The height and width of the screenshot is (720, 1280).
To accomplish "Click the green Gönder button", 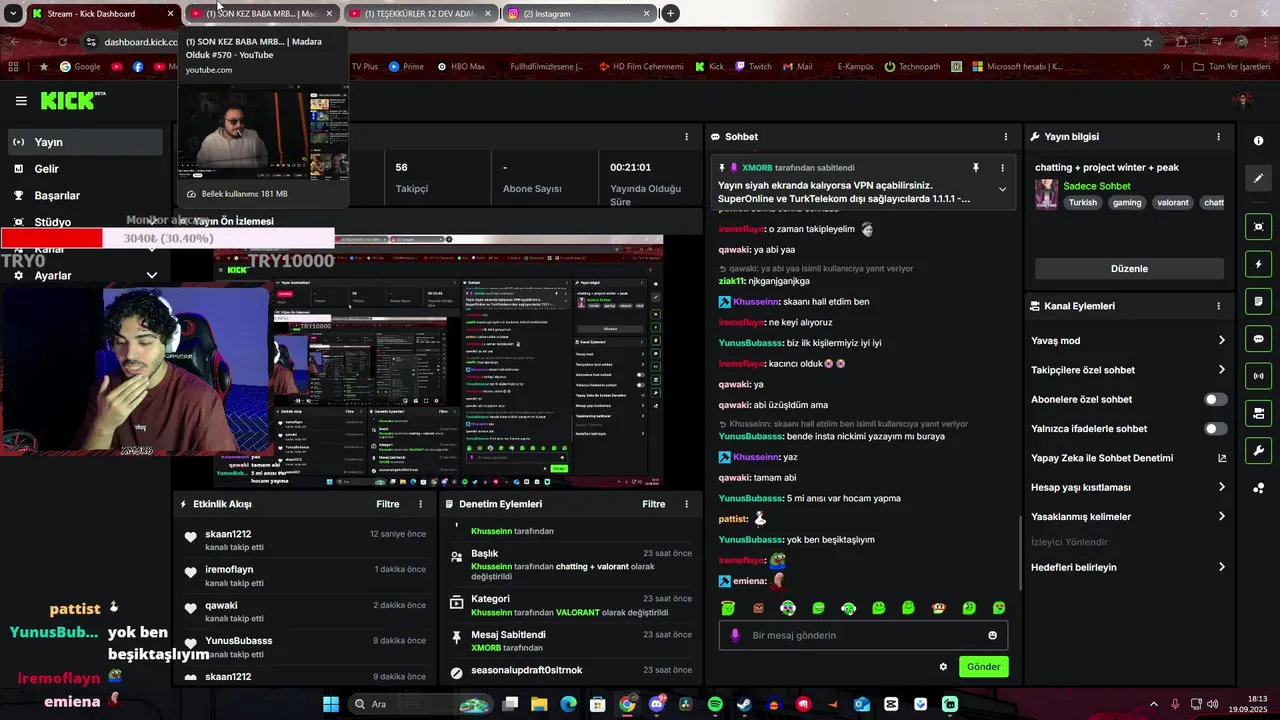I will [983, 667].
